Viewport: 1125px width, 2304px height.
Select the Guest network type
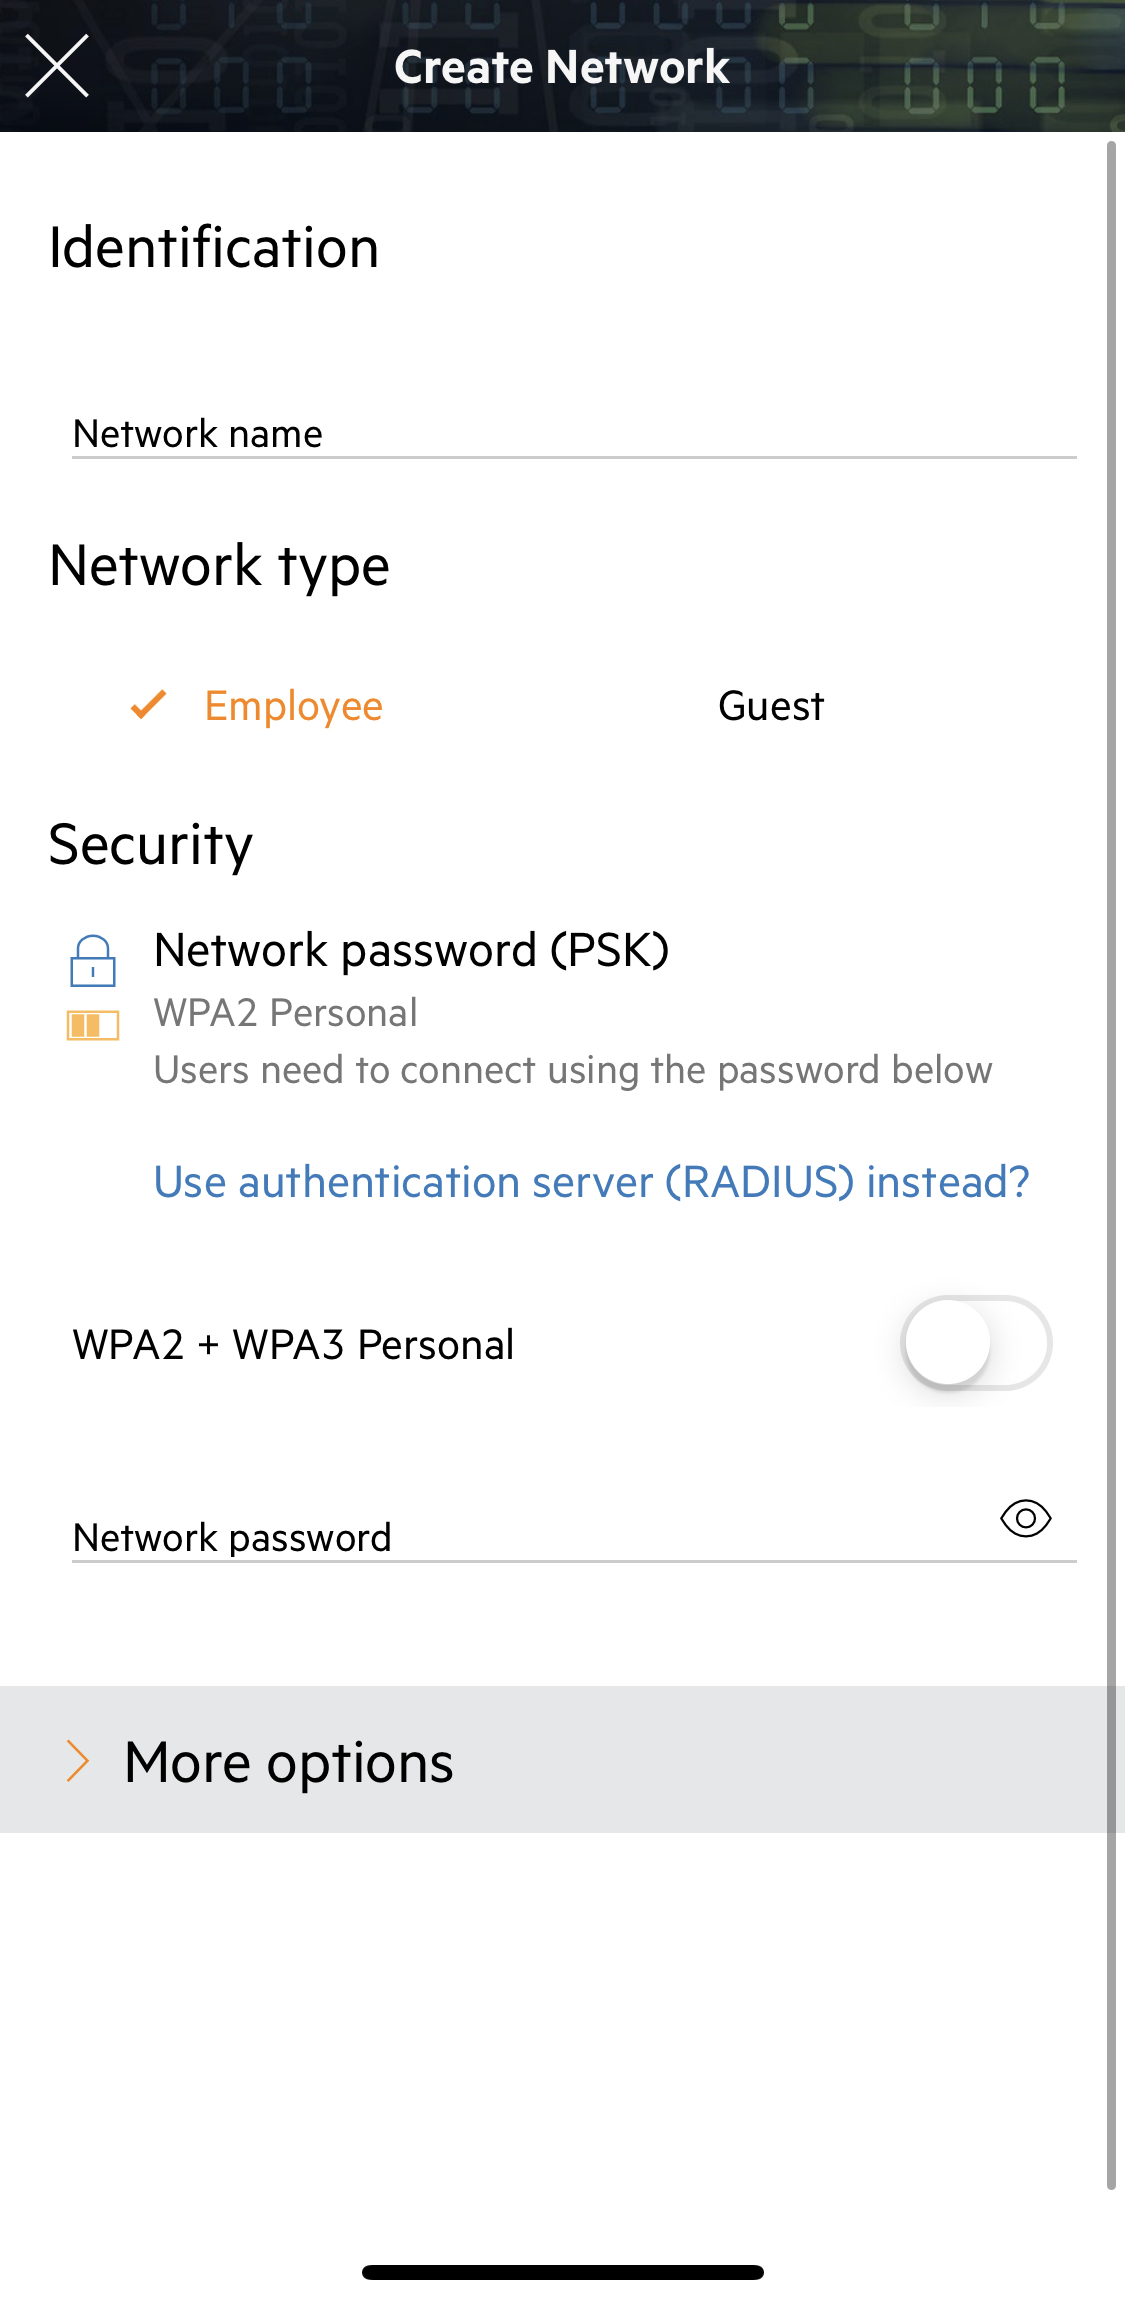[x=770, y=706]
